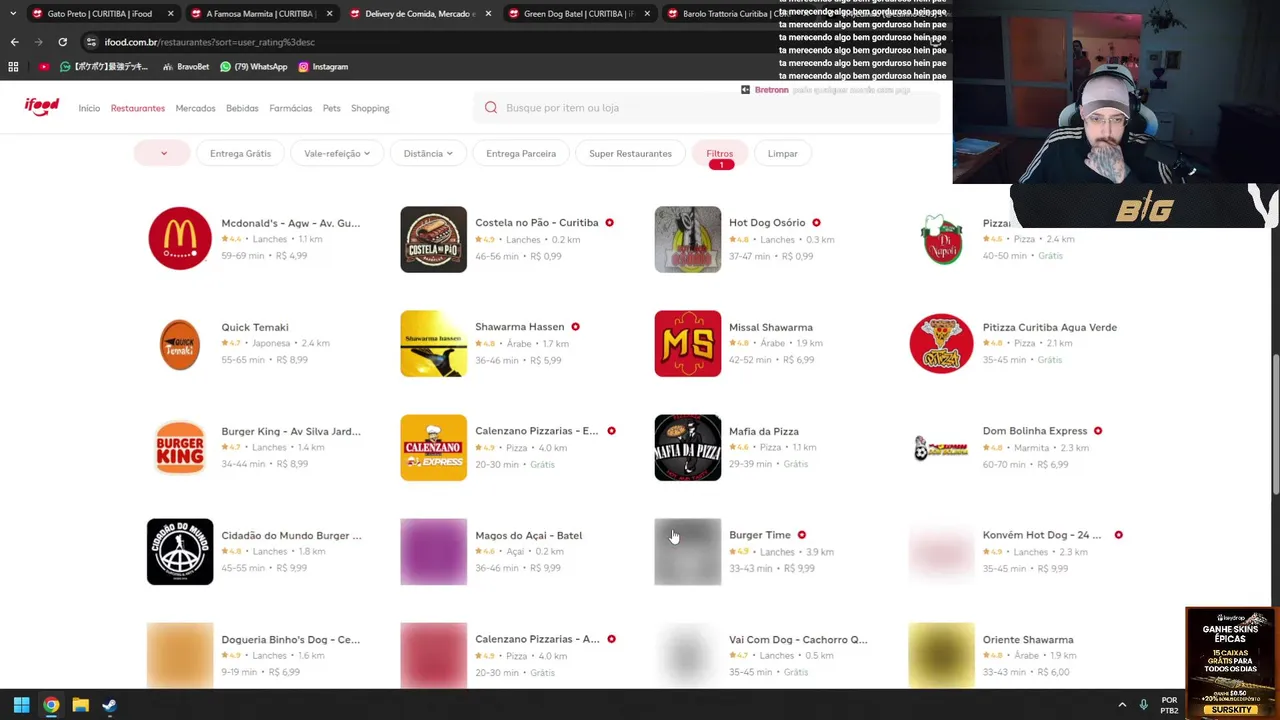Click the Limpar filters button
The image size is (1280, 720).
783,153
